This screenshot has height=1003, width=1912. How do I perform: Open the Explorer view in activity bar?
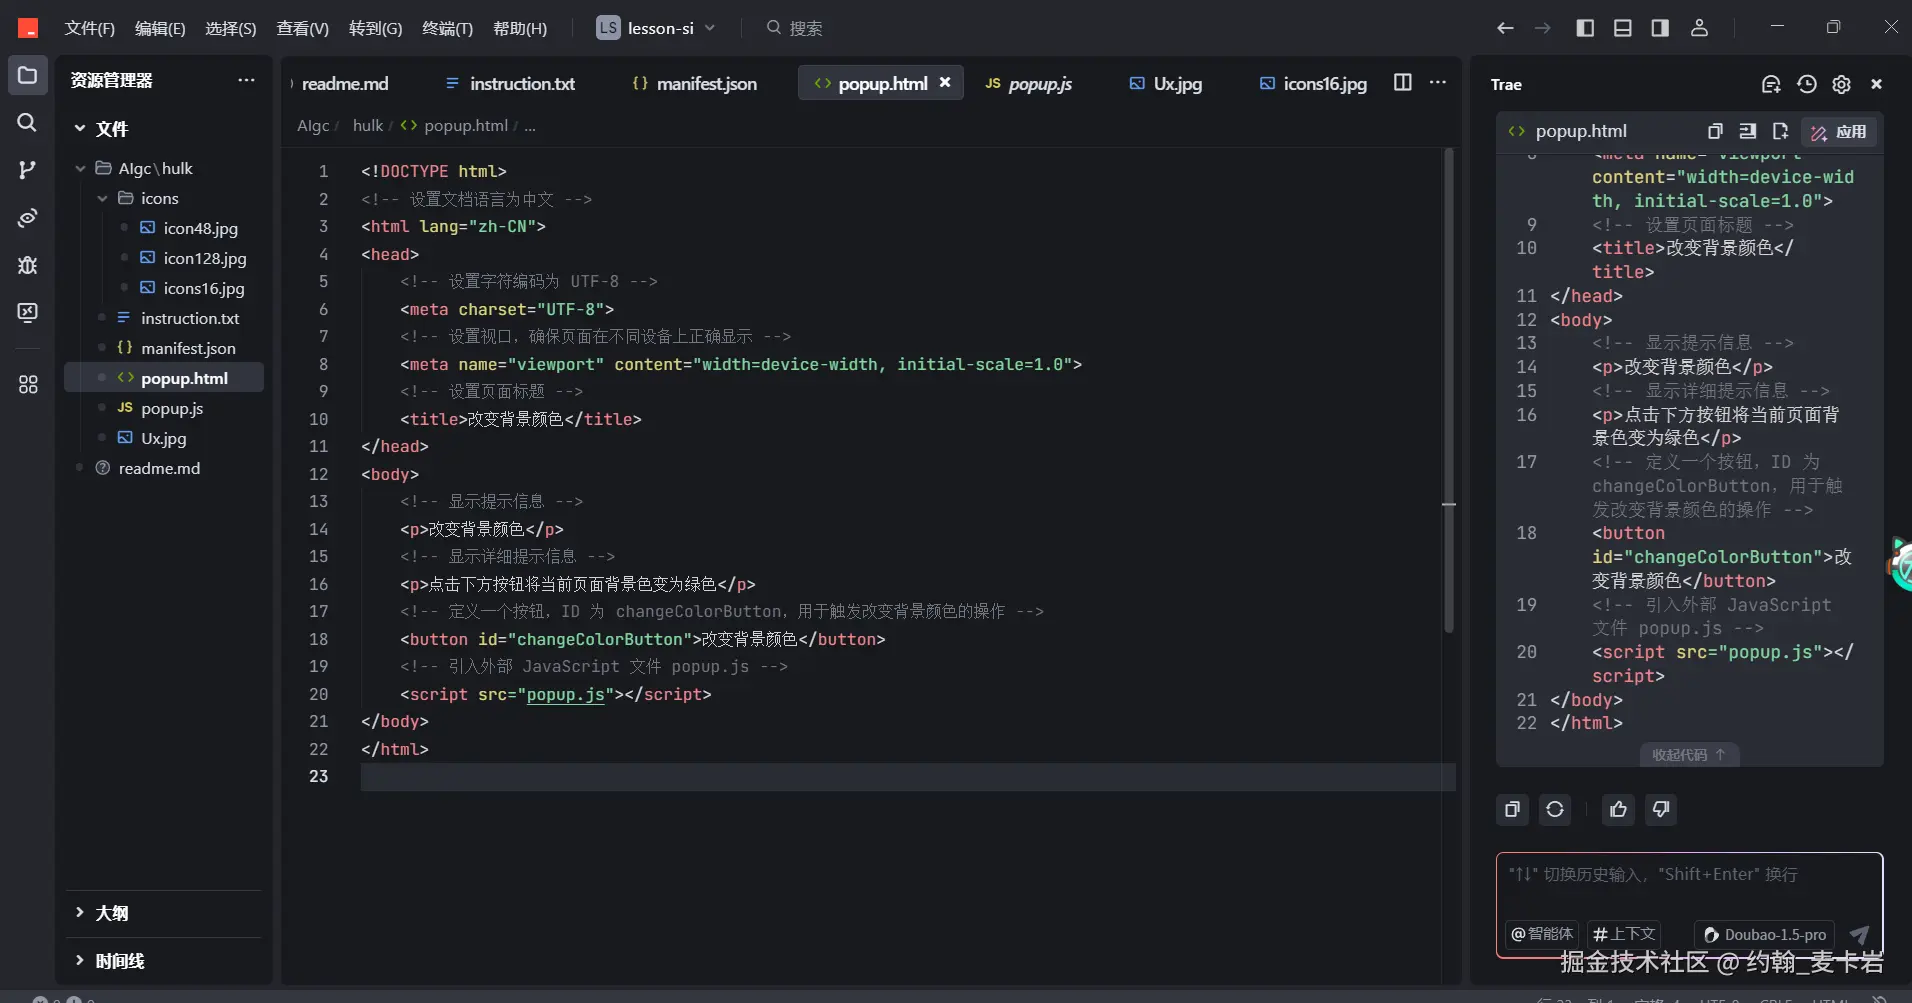[x=28, y=75]
